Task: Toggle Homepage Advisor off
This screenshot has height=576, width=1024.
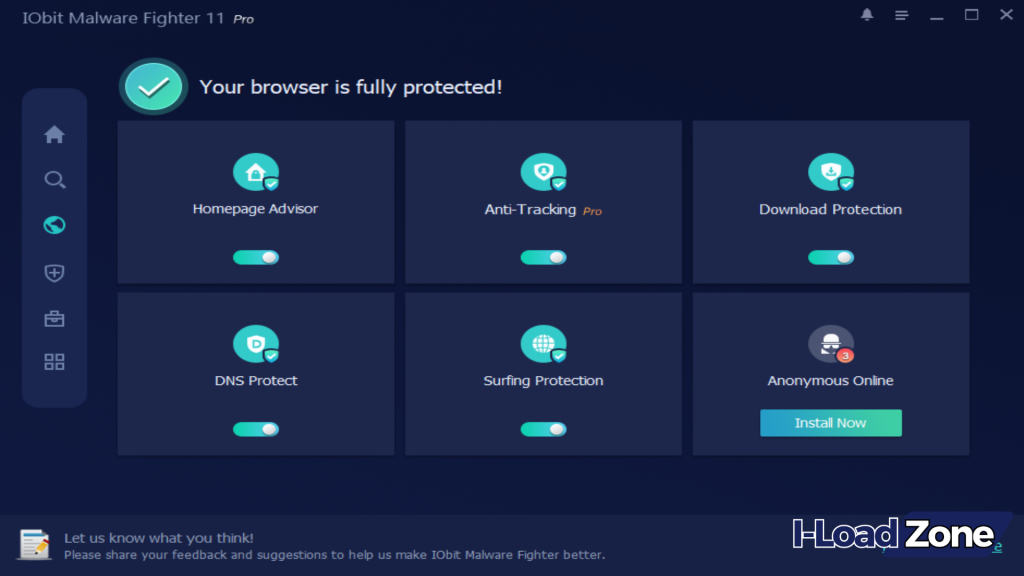Action: (256, 257)
